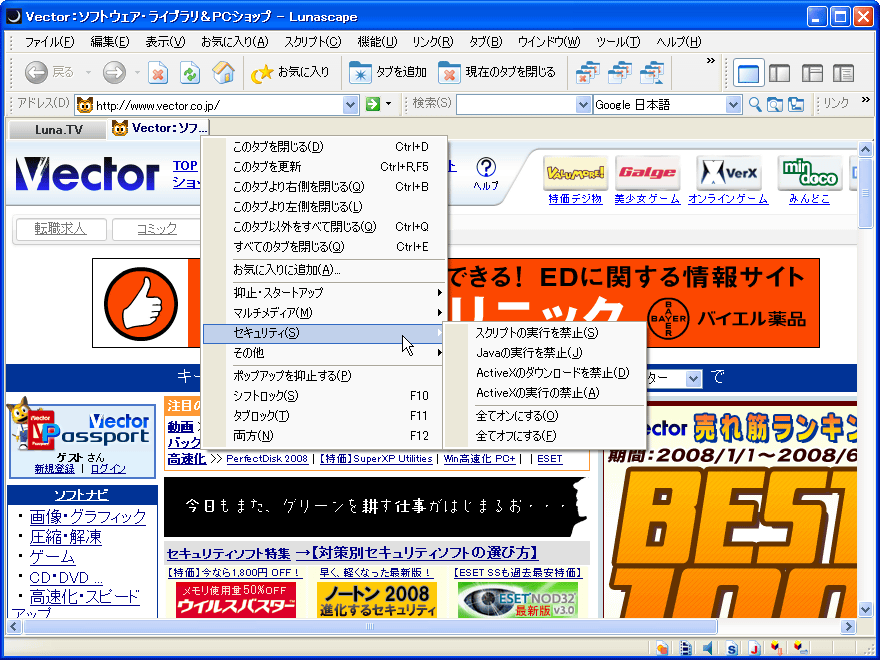
Task: Click the search folder icon beside magnifier
Action: [x=775, y=104]
